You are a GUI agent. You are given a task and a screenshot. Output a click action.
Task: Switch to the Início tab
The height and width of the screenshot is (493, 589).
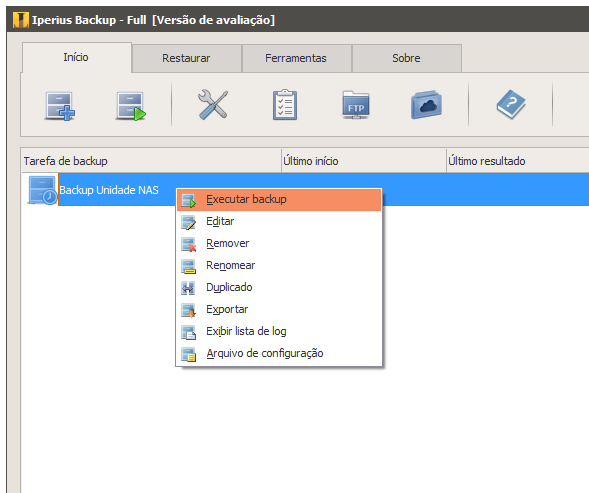pyautogui.click(x=77, y=57)
